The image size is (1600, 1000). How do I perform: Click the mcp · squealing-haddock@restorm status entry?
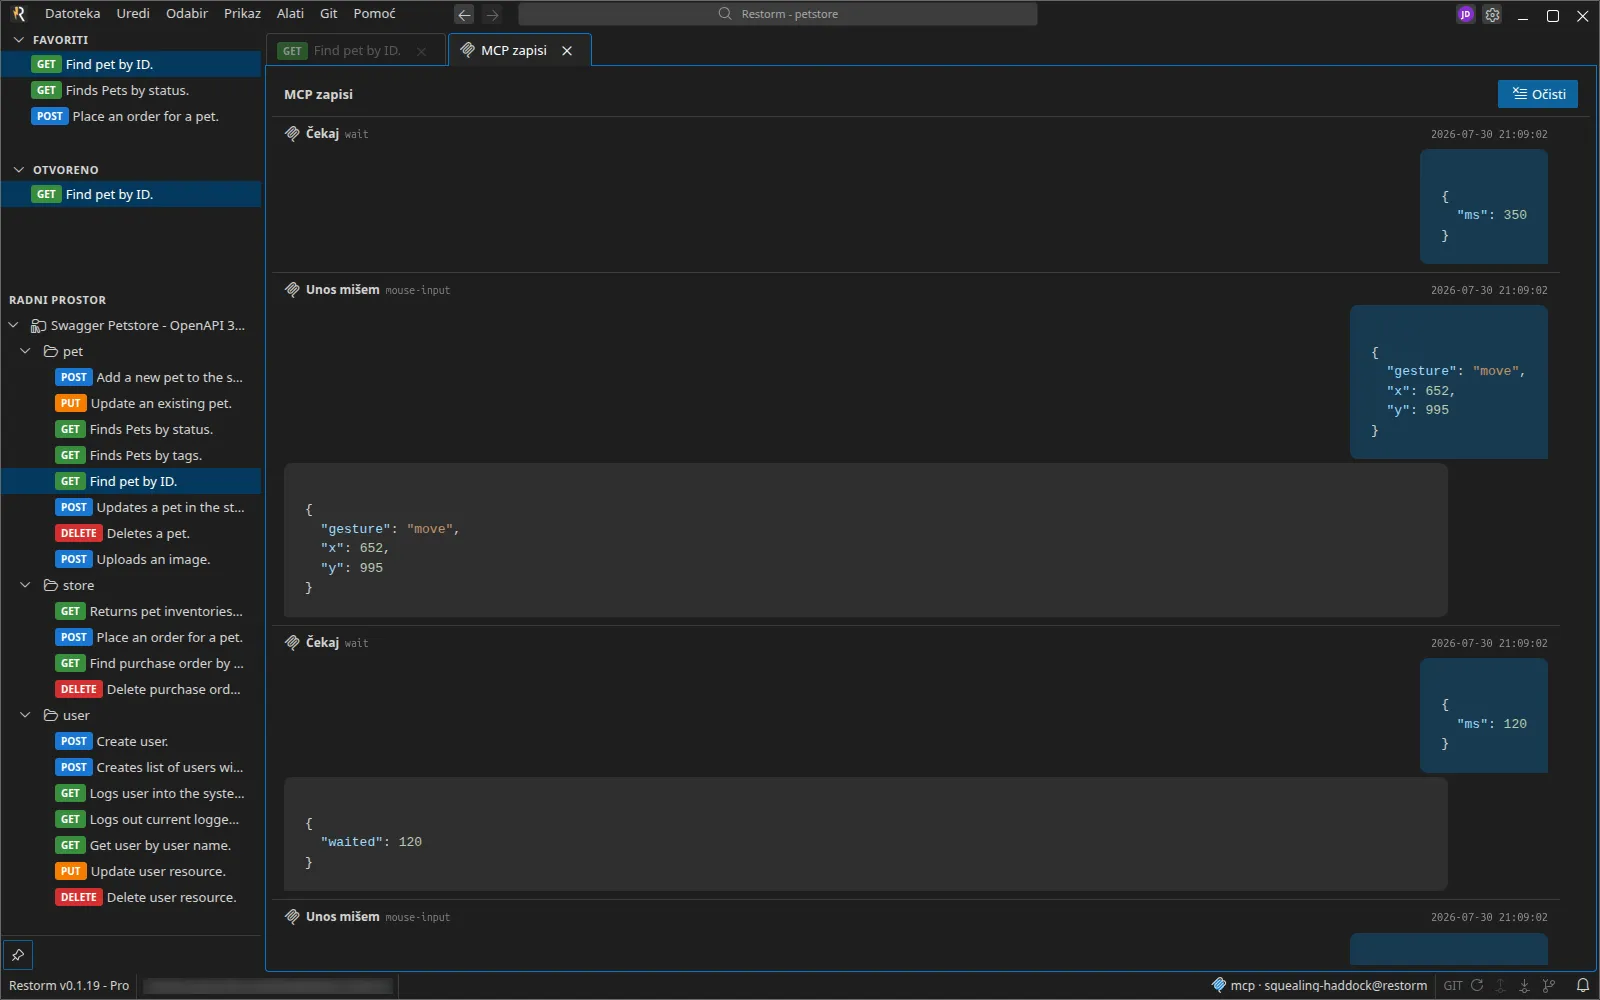click(1319, 985)
